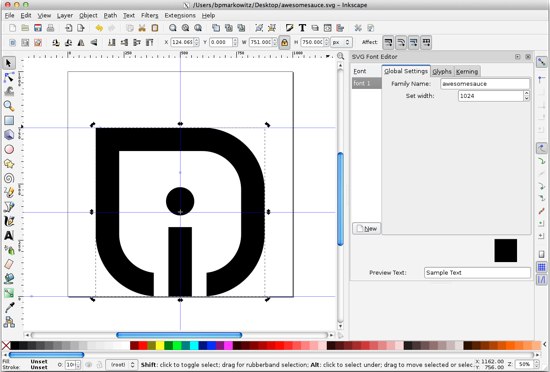Select the Selector arrow tool
This screenshot has width=550, height=372.
9,63
